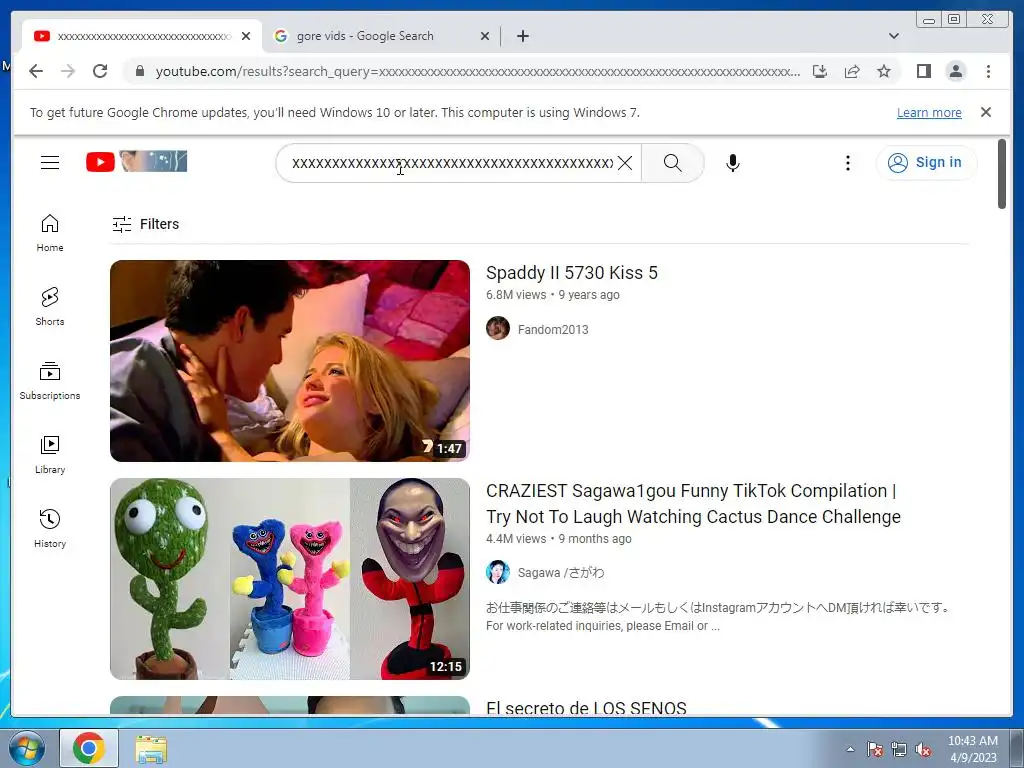Open the Cactus Dance Challenge compilation thumbnail
Viewport: 1024px width, 768px height.
(x=290, y=579)
